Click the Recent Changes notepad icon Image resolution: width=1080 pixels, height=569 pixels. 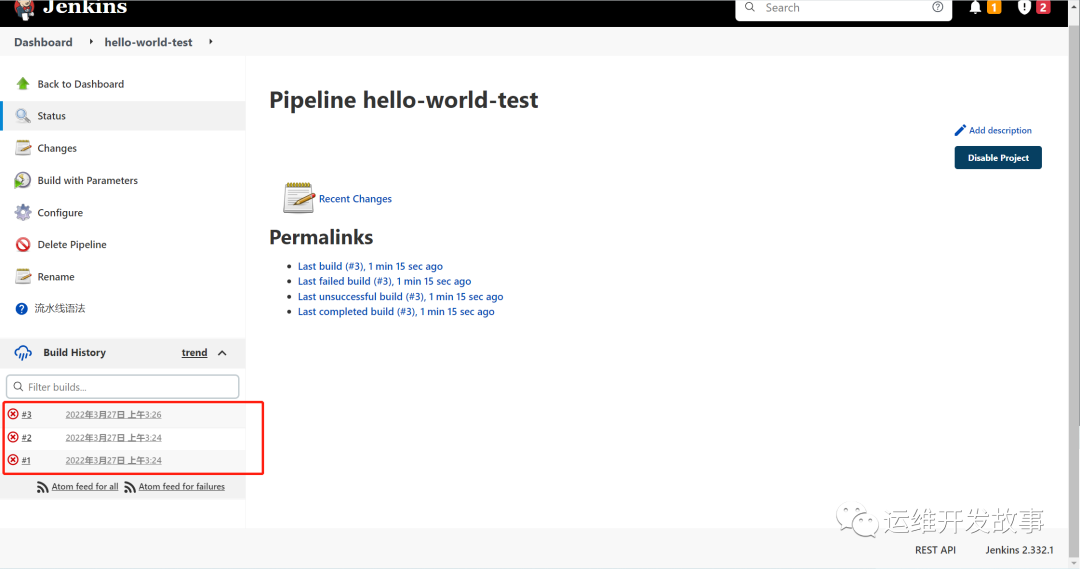point(299,198)
